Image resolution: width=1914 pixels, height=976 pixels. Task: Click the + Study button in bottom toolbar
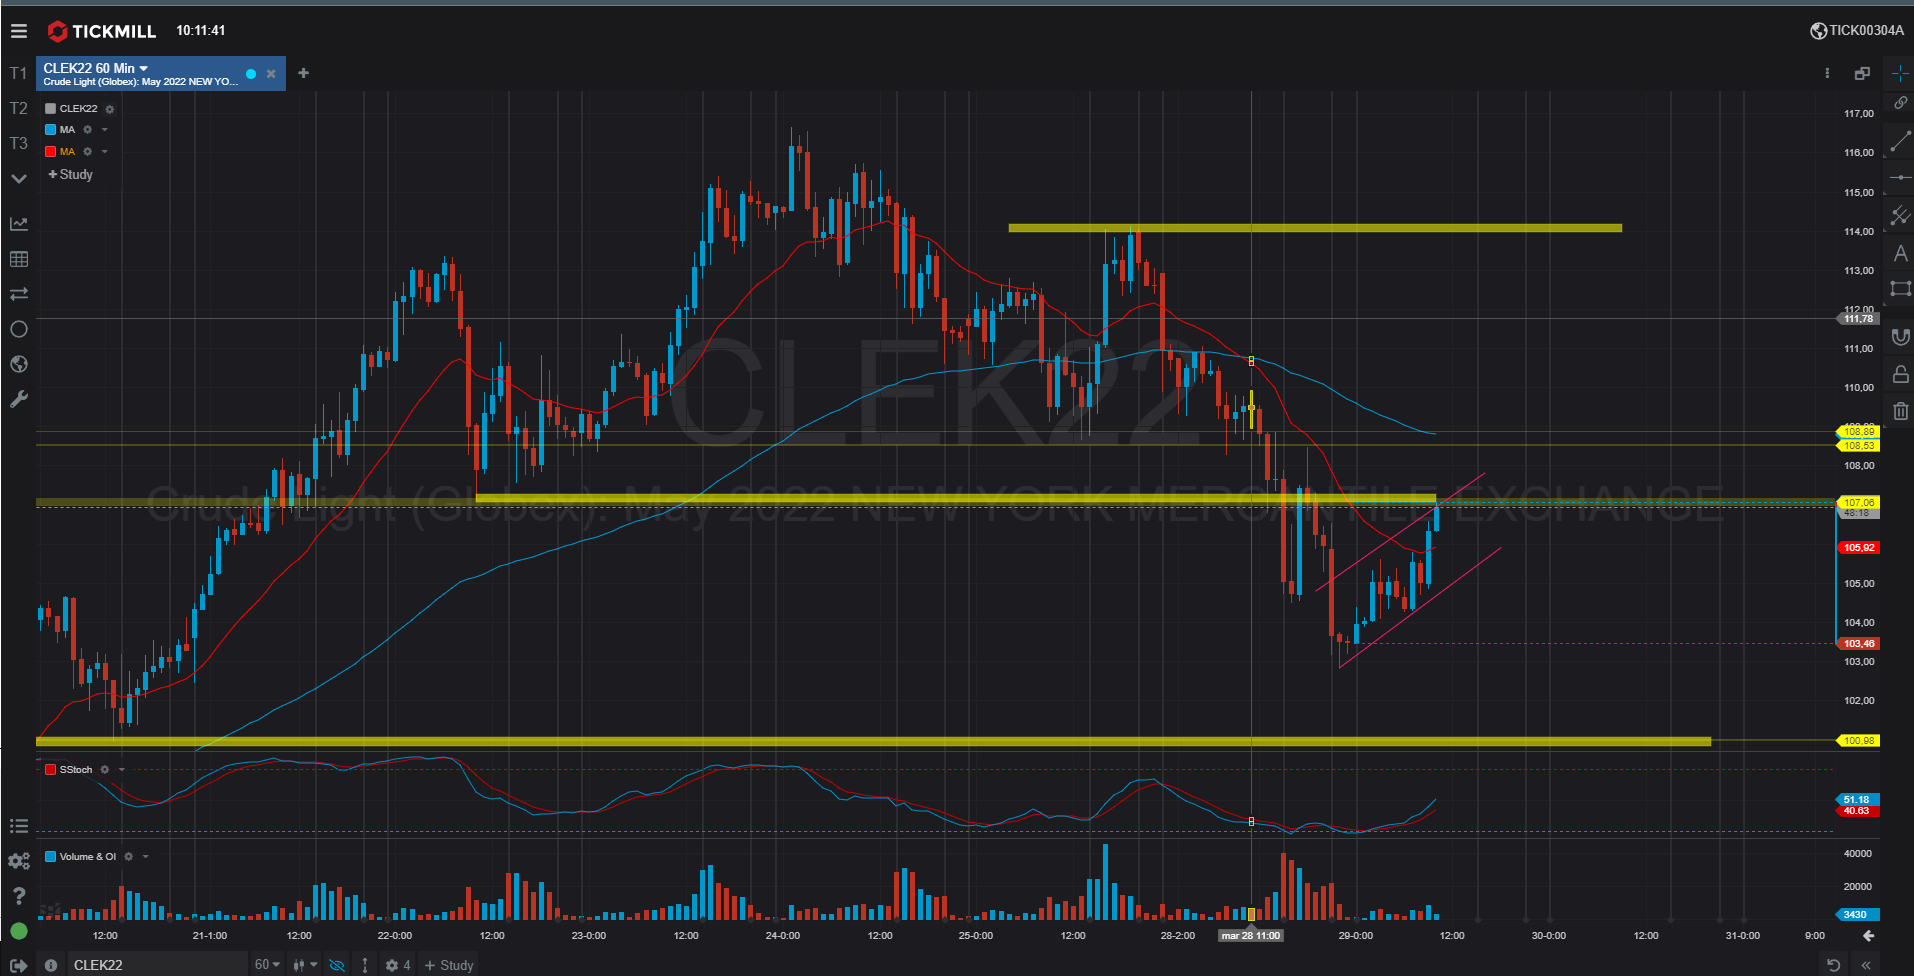point(449,965)
